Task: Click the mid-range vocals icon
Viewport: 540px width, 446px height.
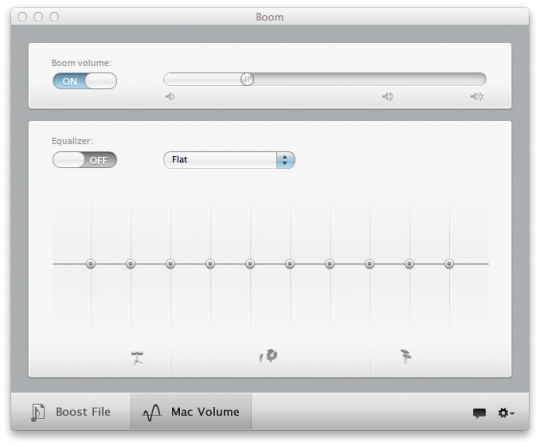Action: point(269,356)
